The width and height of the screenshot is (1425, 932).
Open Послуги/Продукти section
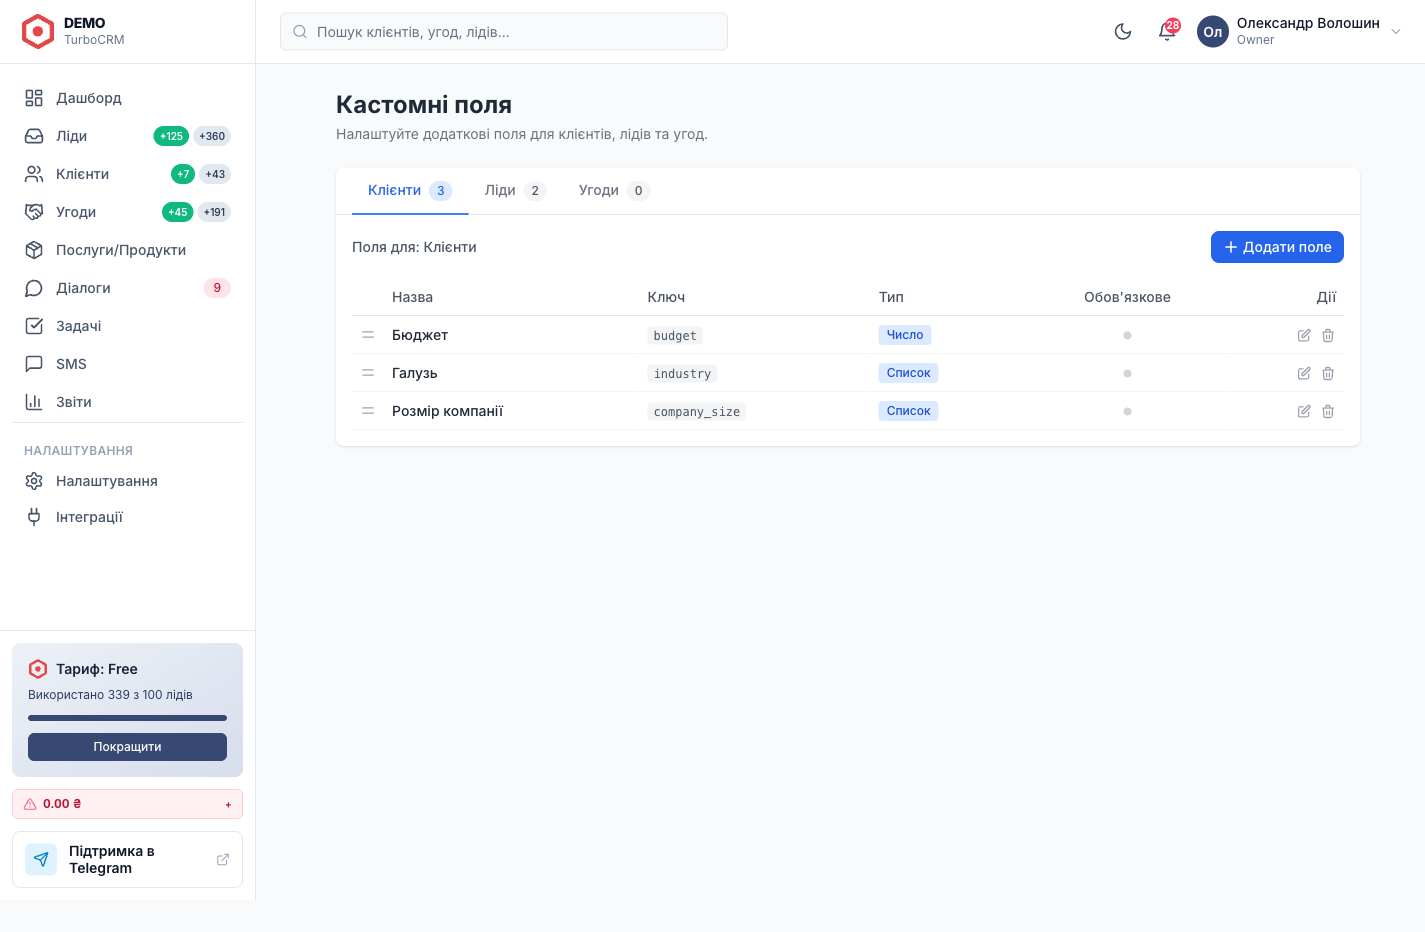tap(127, 250)
